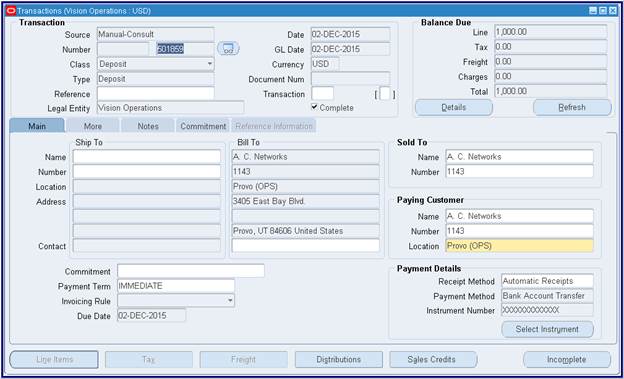
Task: Click the GL Date field
Action: pyautogui.click(x=351, y=49)
